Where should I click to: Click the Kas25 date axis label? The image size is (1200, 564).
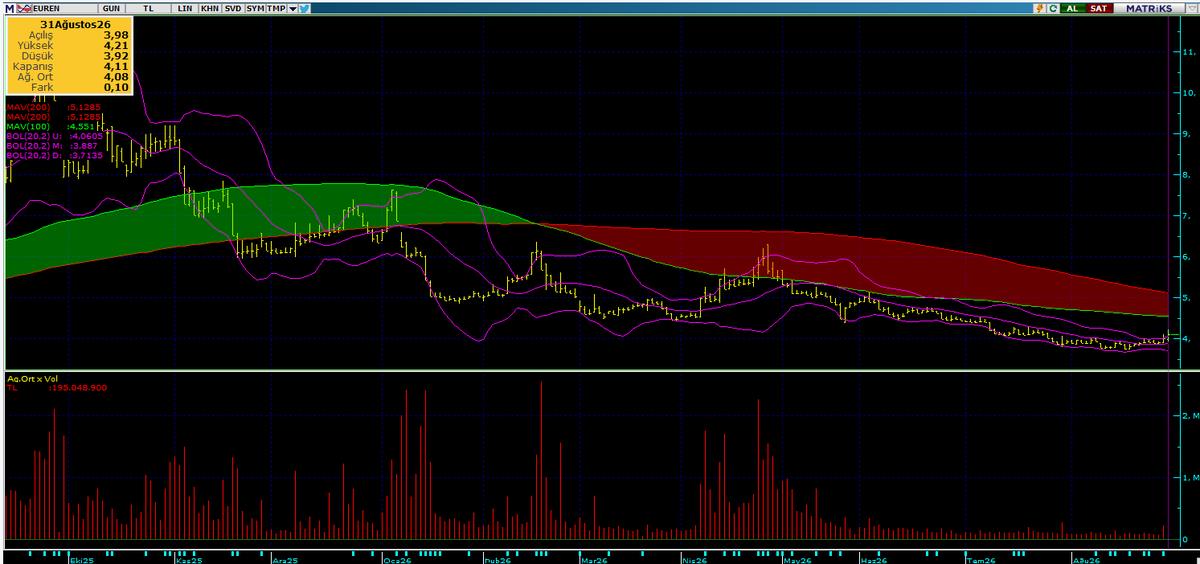pos(189,560)
